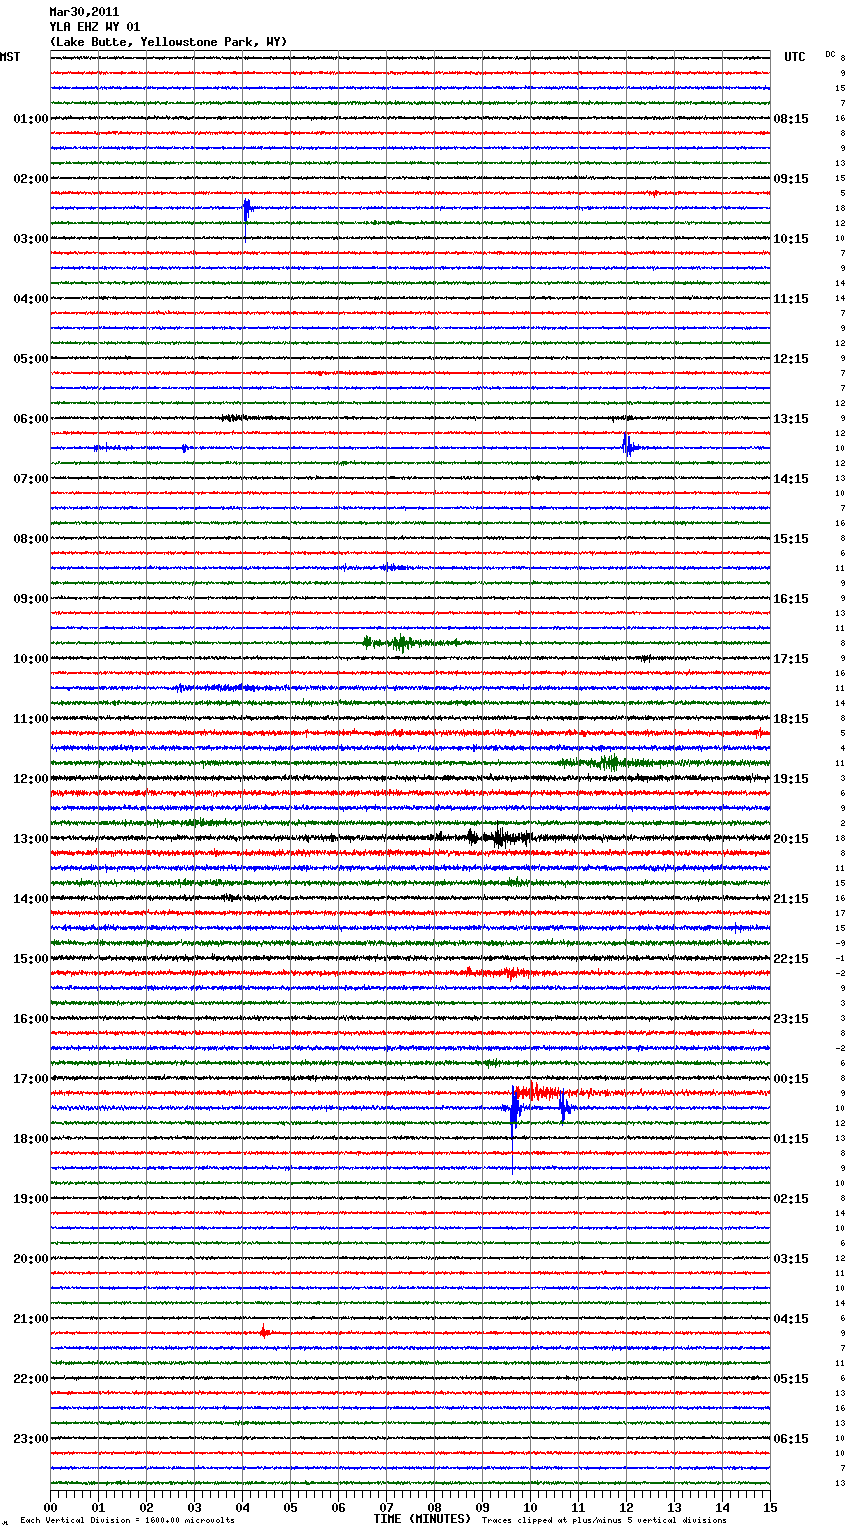Select the 10:00 MST time label

[x=31, y=659]
